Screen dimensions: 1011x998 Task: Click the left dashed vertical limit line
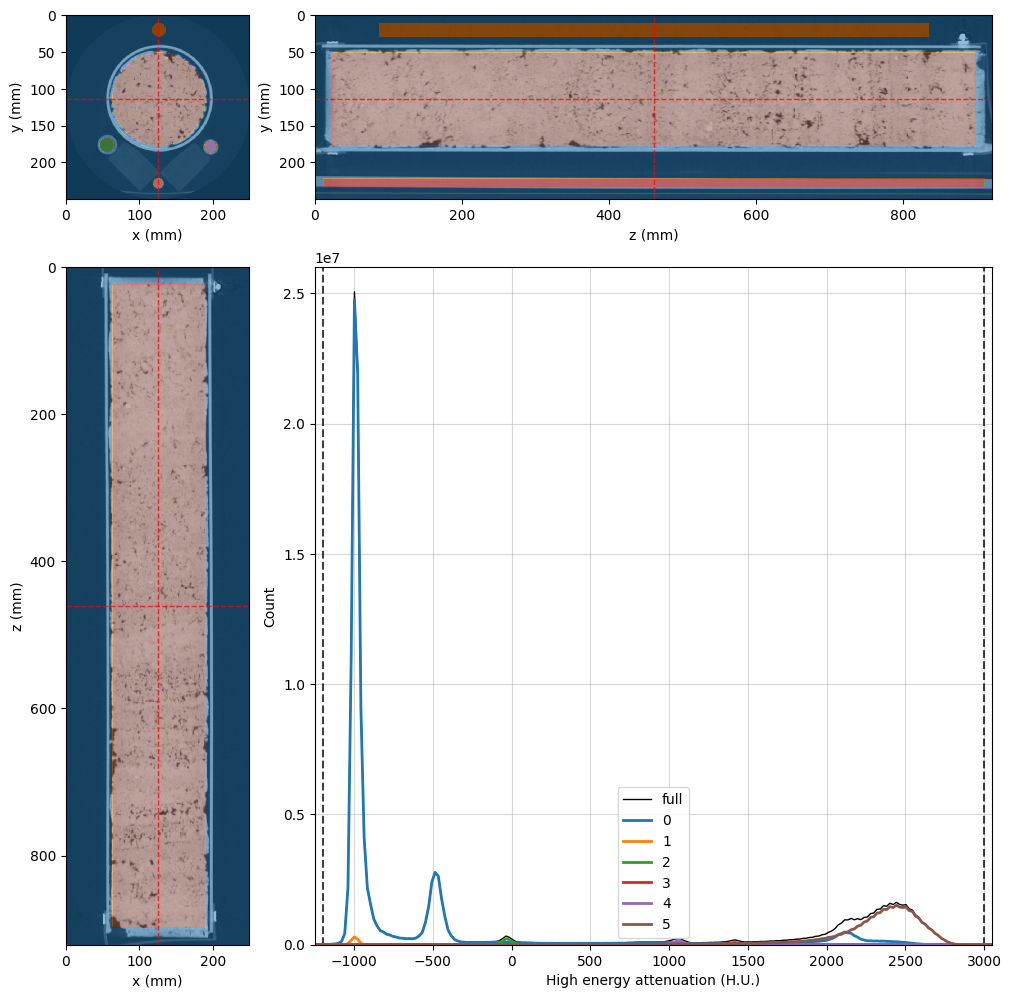coord(323,606)
